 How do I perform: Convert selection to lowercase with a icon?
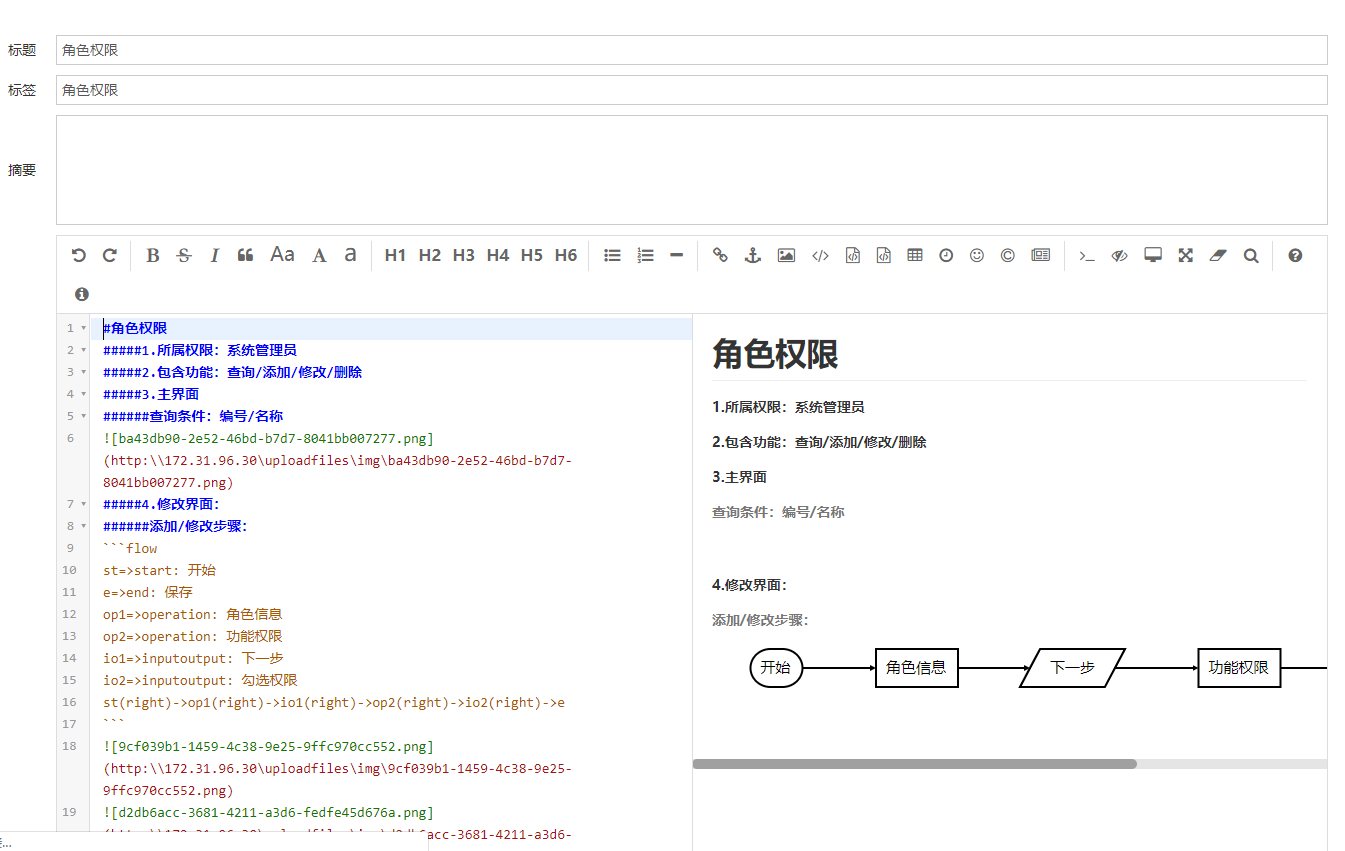point(350,256)
